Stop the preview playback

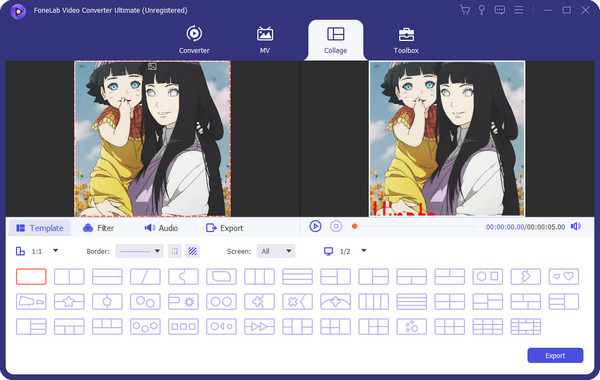coord(336,226)
